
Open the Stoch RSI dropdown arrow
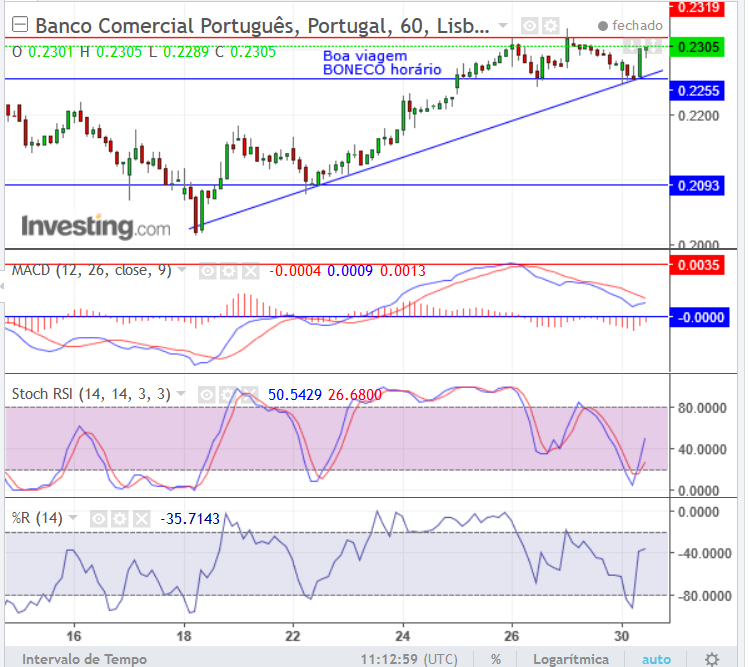(181, 394)
